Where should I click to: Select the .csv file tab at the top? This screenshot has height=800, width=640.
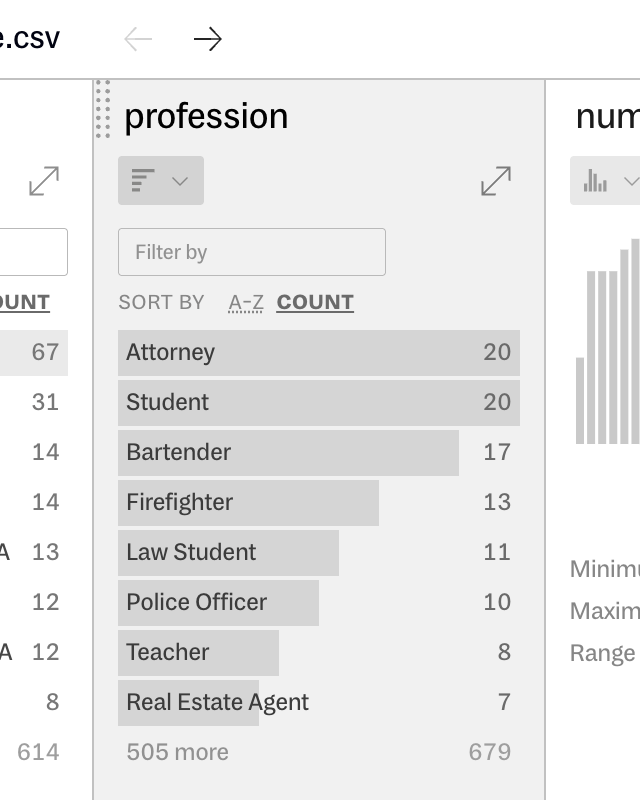click(x=28, y=38)
